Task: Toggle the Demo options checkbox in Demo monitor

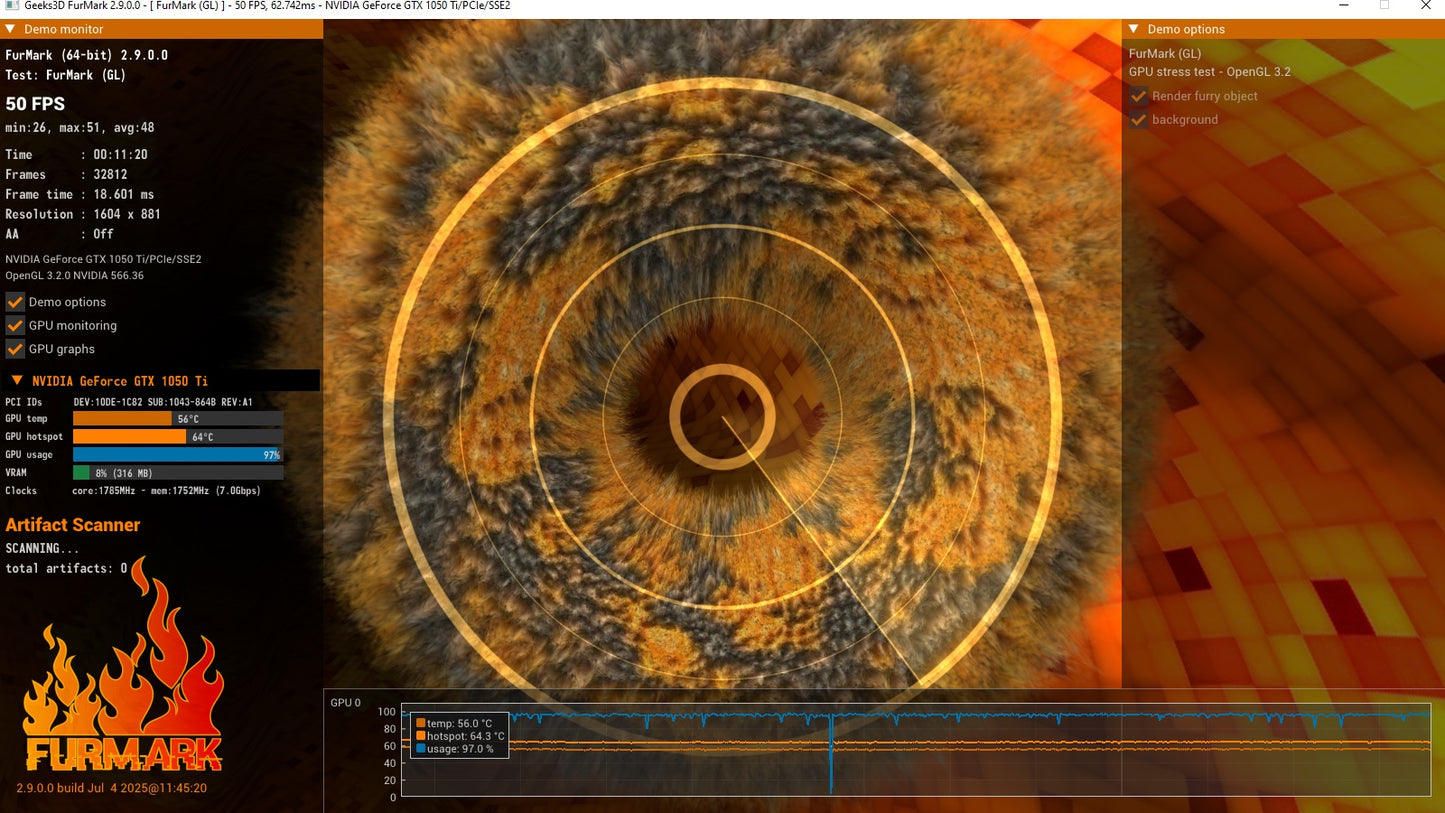Action: point(15,302)
